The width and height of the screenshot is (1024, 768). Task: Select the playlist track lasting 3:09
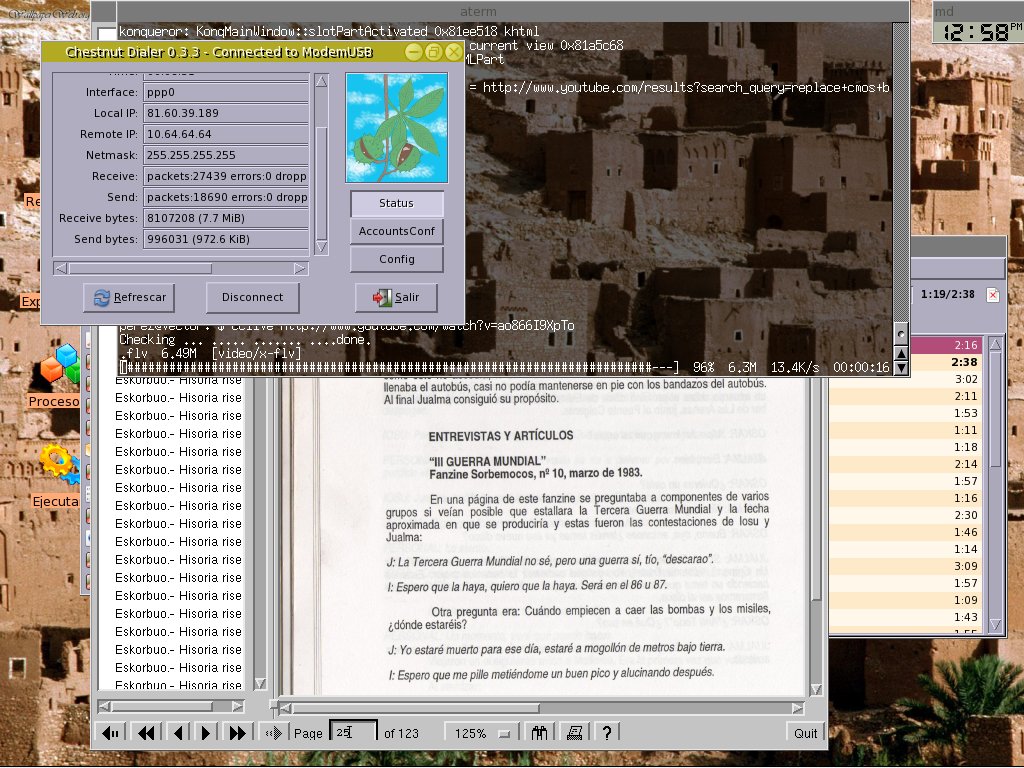coord(906,566)
